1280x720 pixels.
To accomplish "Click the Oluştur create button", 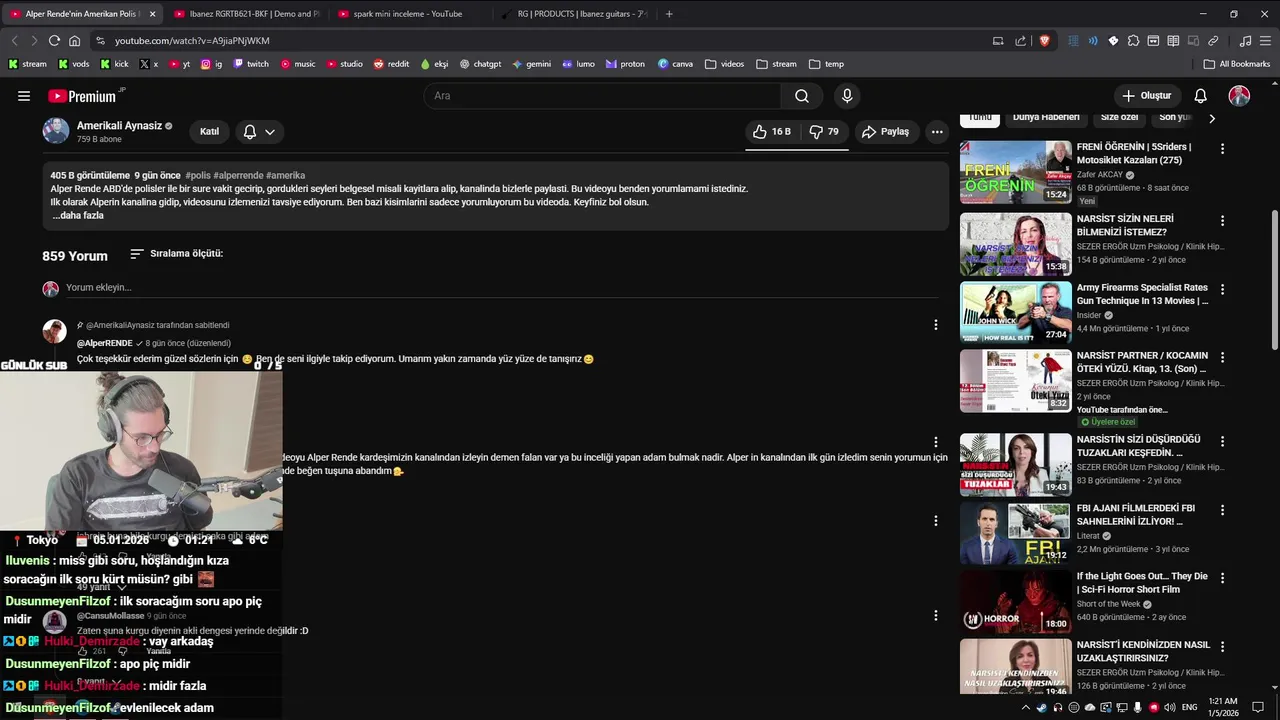I will (x=1146, y=96).
